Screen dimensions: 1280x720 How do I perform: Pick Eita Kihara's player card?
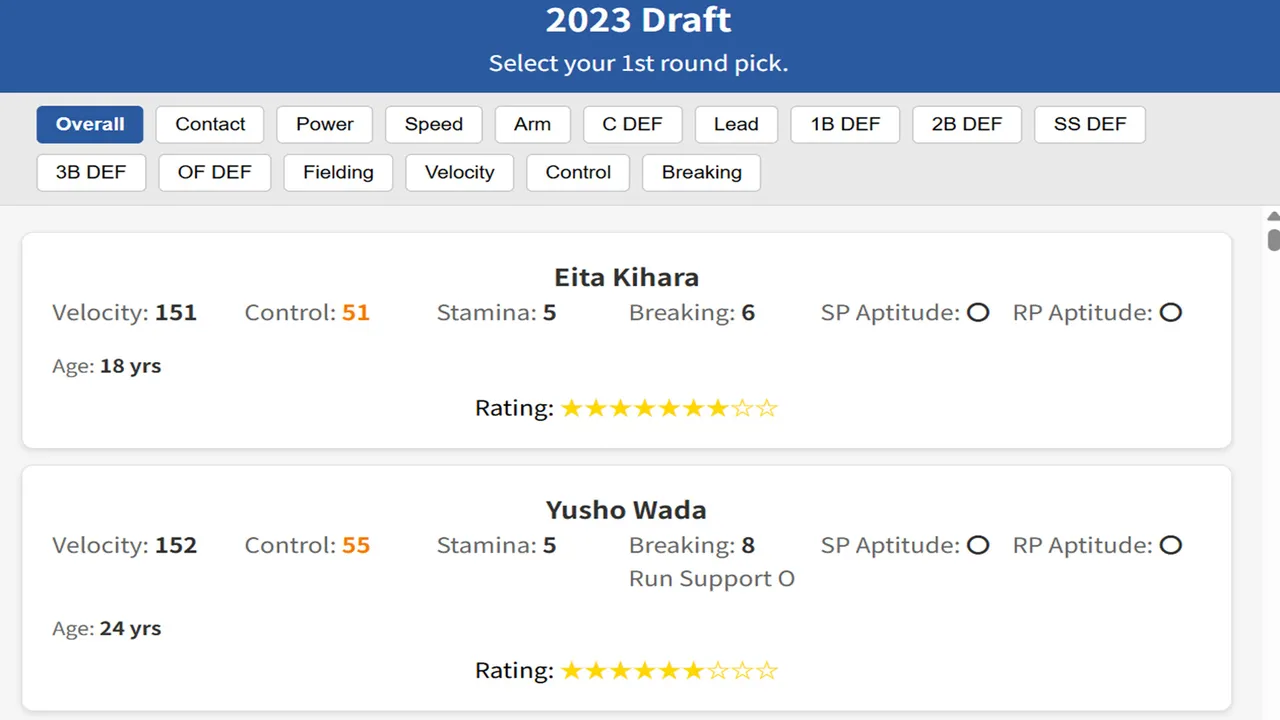(x=627, y=340)
